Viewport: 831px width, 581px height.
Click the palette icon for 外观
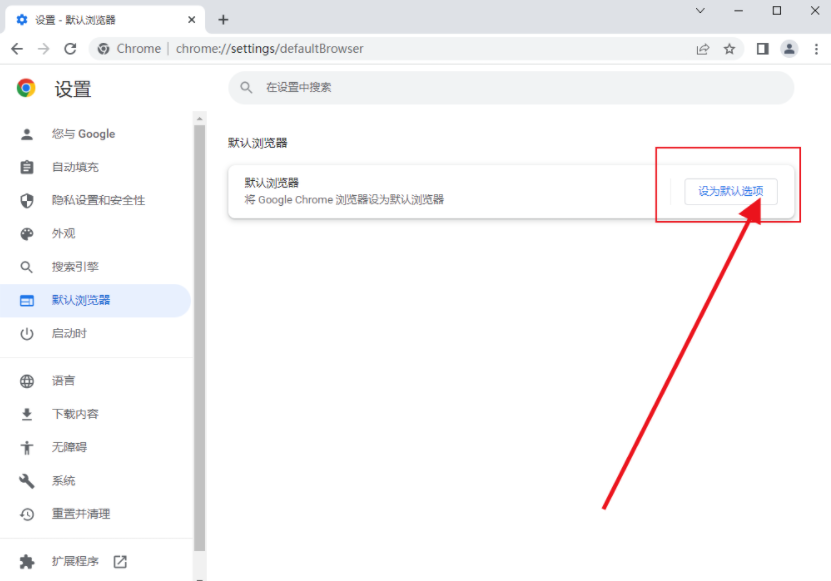click(x=26, y=234)
